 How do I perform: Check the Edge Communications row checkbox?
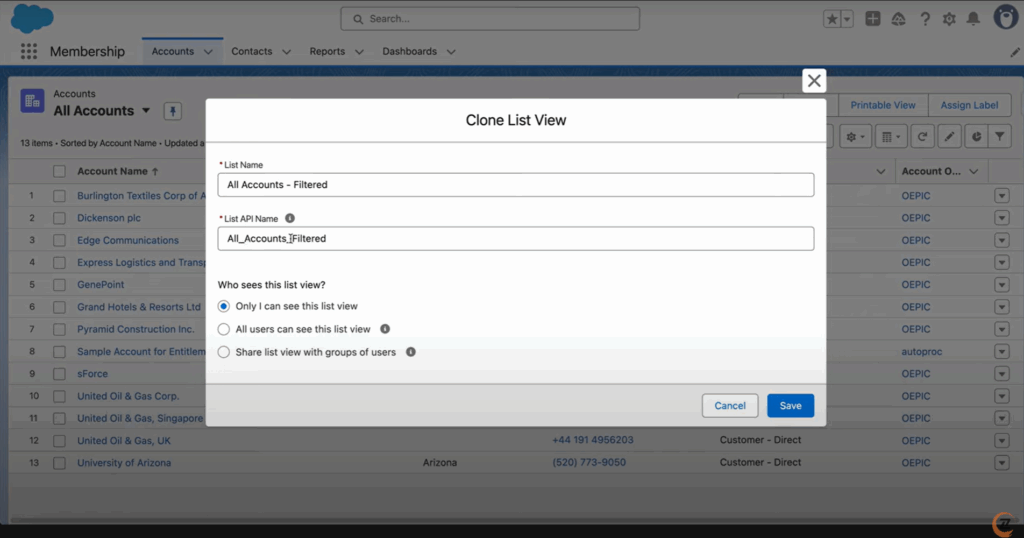(x=59, y=240)
